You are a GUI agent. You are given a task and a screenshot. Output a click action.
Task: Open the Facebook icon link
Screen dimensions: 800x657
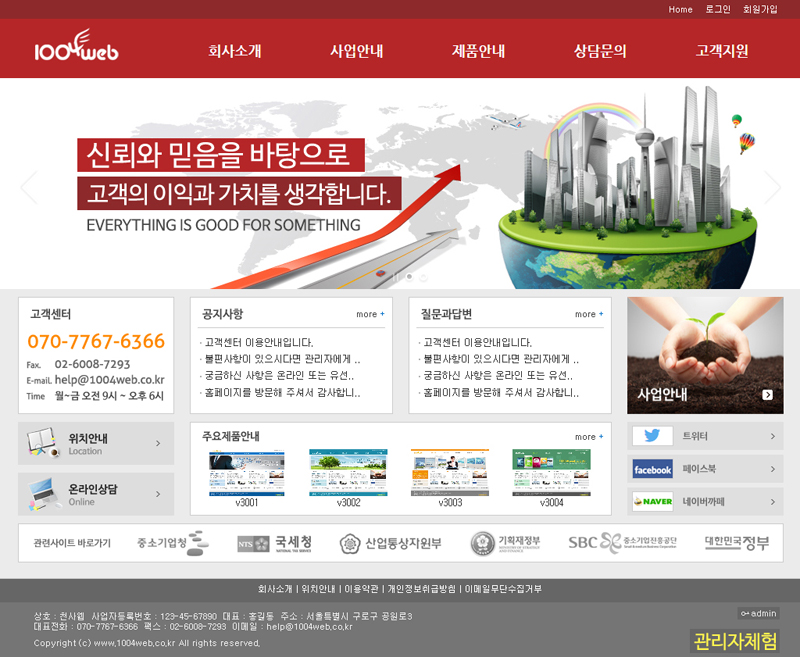(x=652, y=469)
